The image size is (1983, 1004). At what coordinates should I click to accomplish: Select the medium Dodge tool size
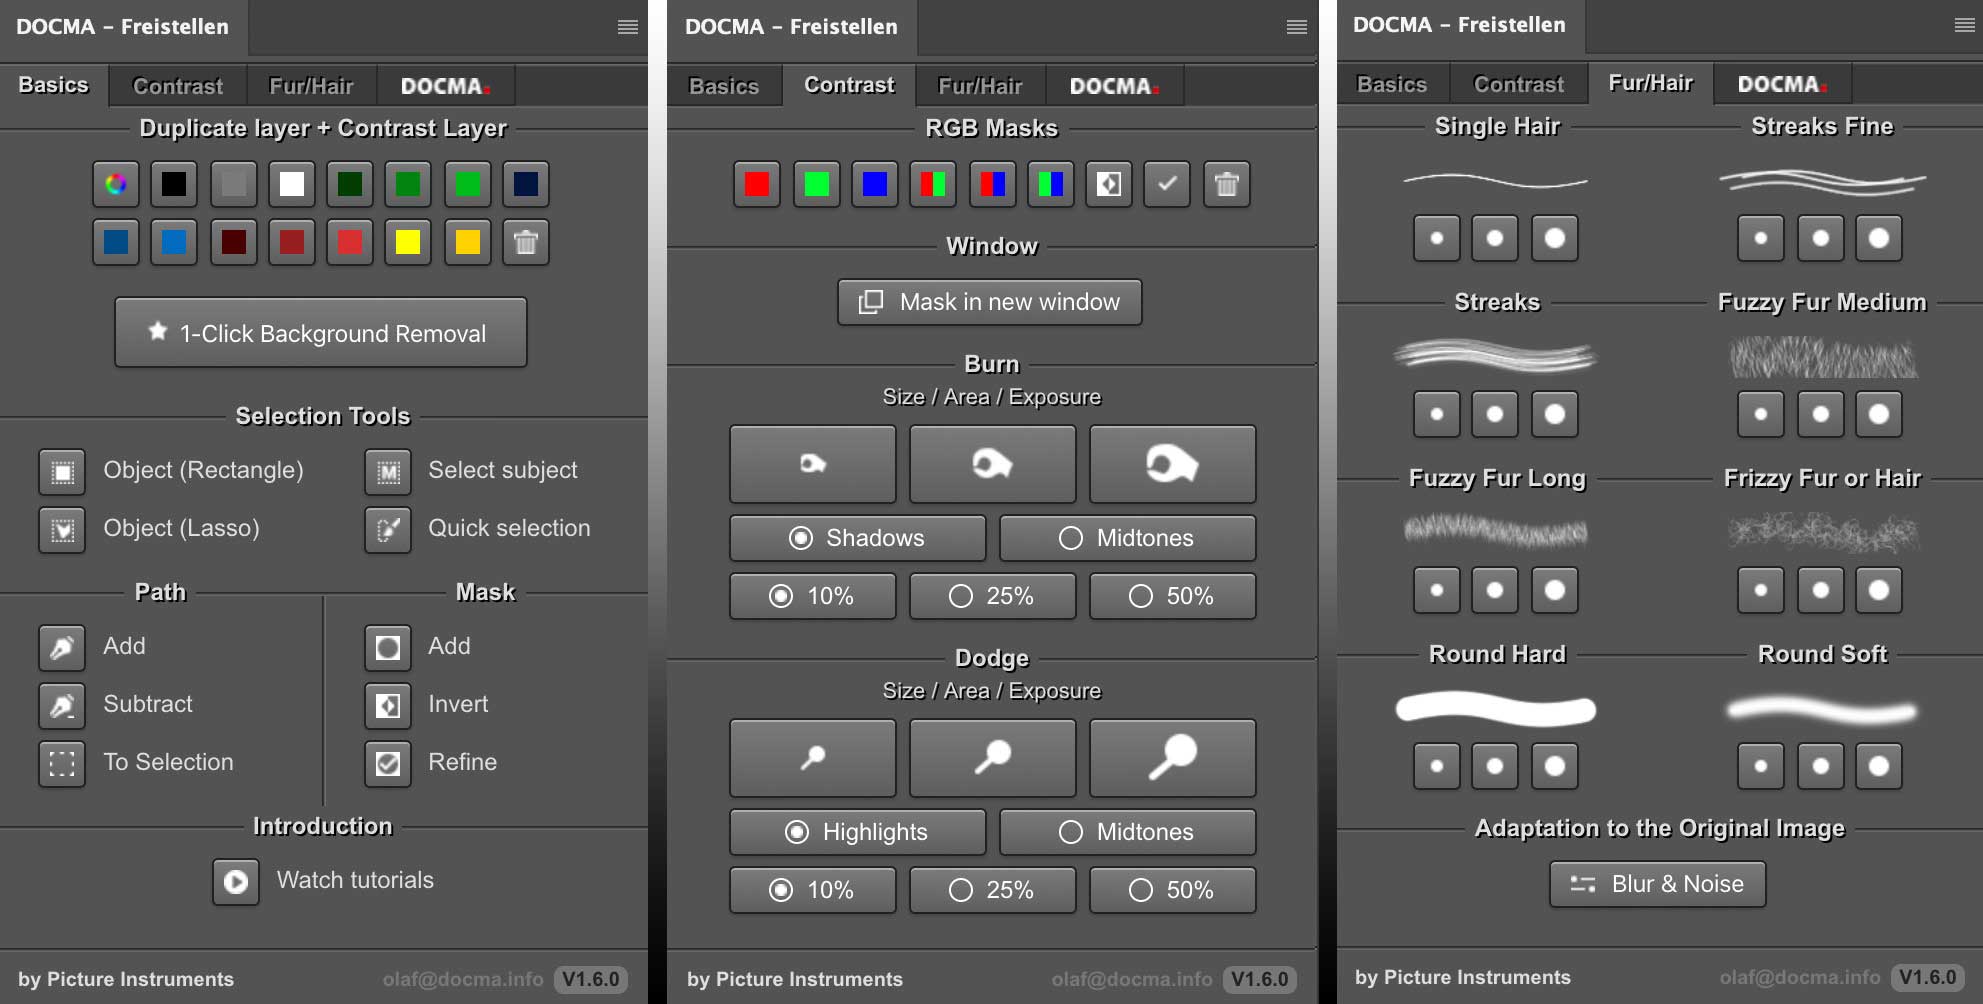pos(993,758)
